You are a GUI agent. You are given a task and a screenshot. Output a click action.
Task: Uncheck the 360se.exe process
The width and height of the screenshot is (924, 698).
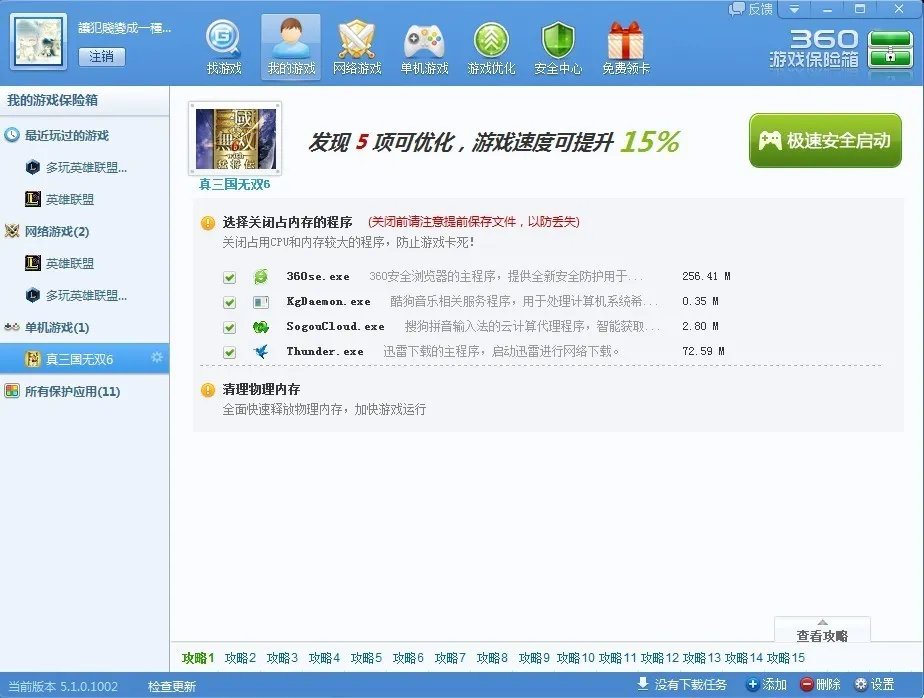click(230, 275)
